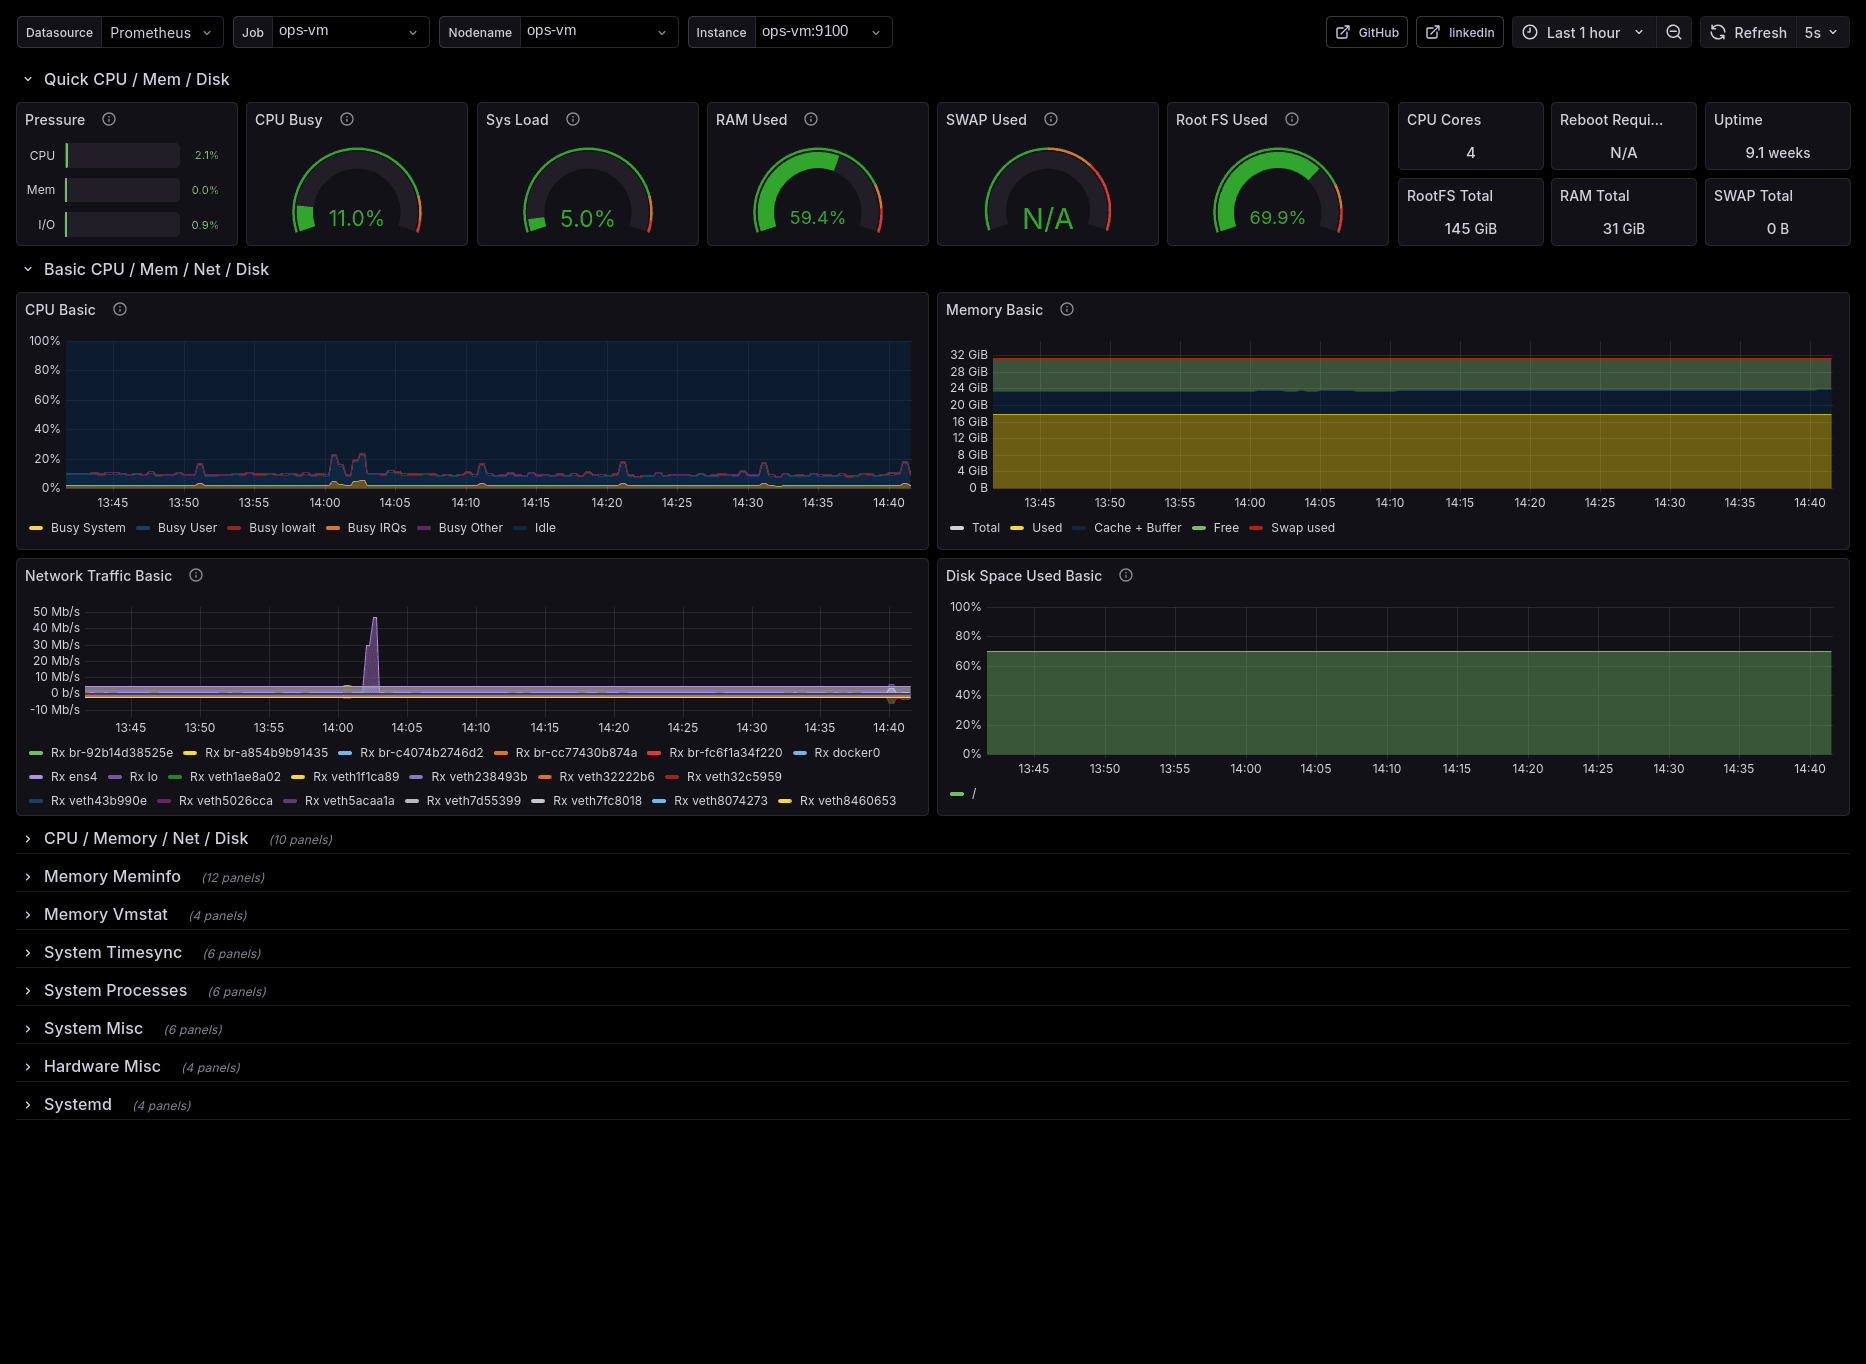Click the refresh circular arrows icon
The width and height of the screenshot is (1866, 1364).
(x=1718, y=32)
